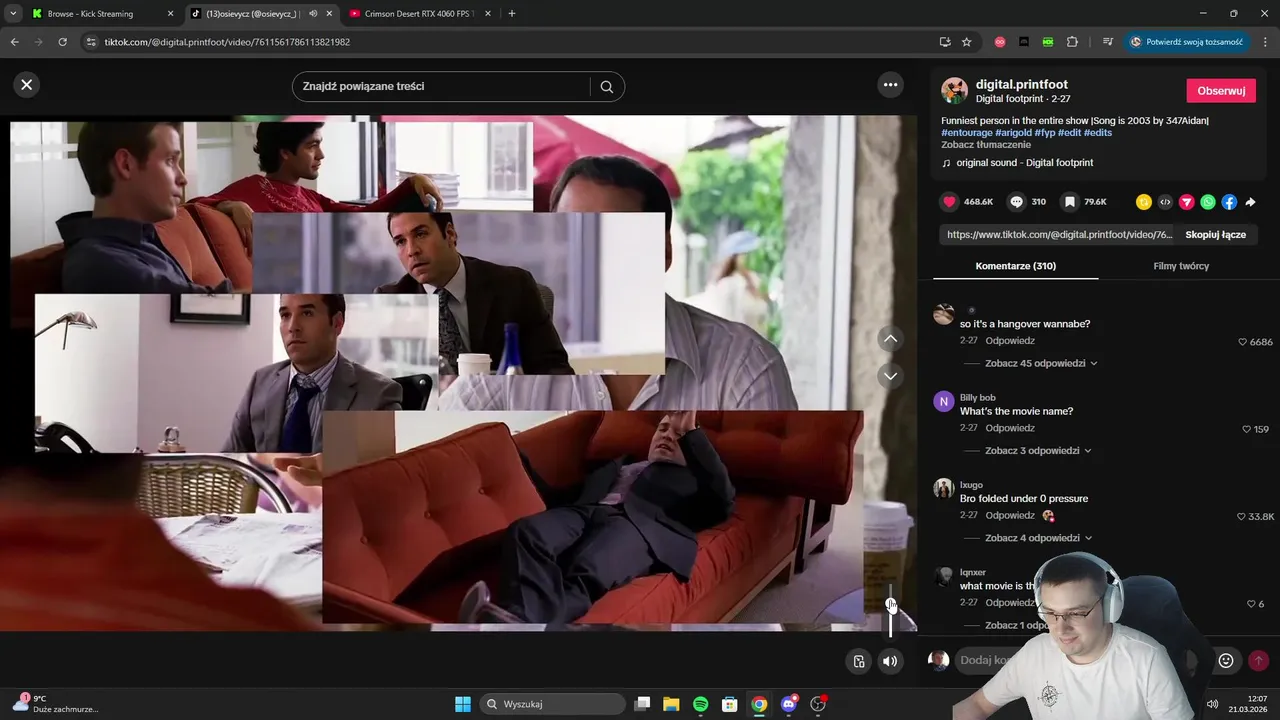Open Chrome extensions puzzle icon

pyautogui.click(x=1073, y=42)
